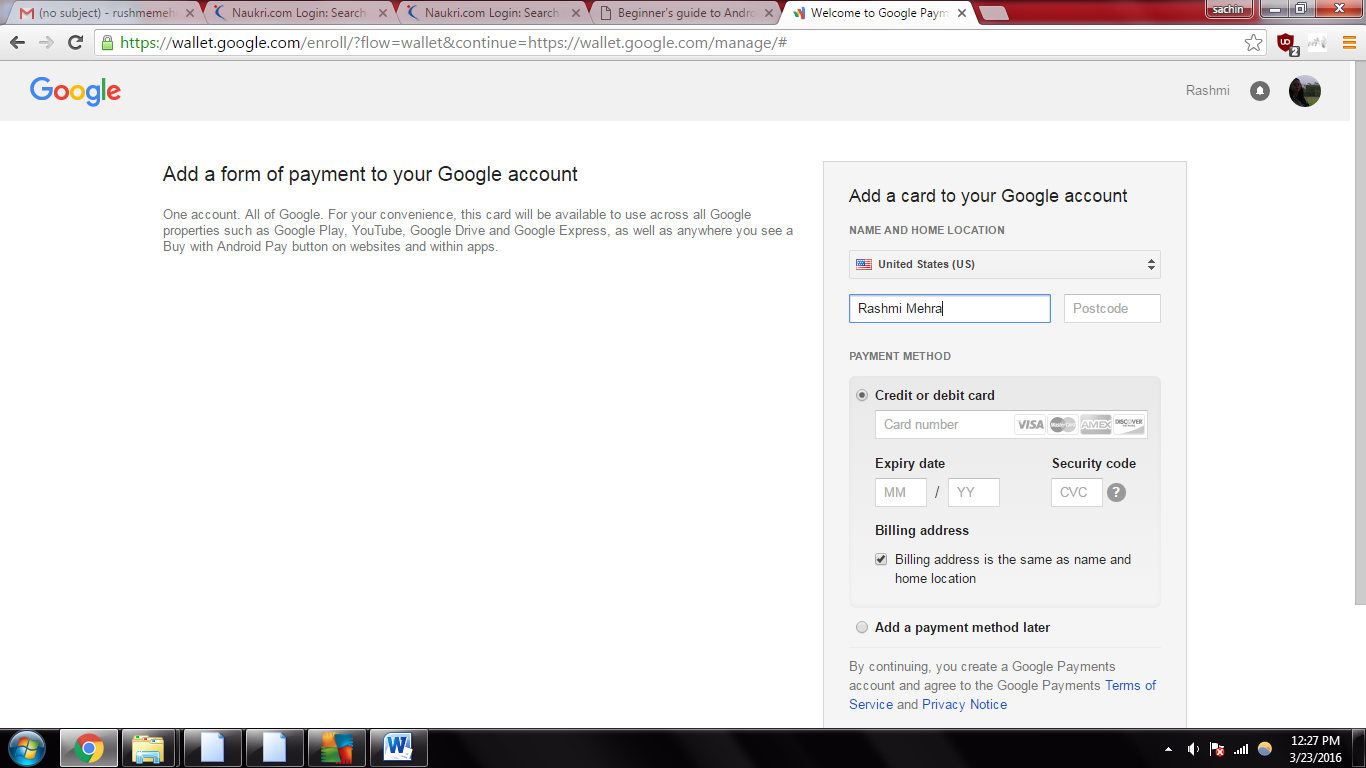The height and width of the screenshot is (768, 1366).
Task: Click the CVC security code field
Action: [1077, 492]
